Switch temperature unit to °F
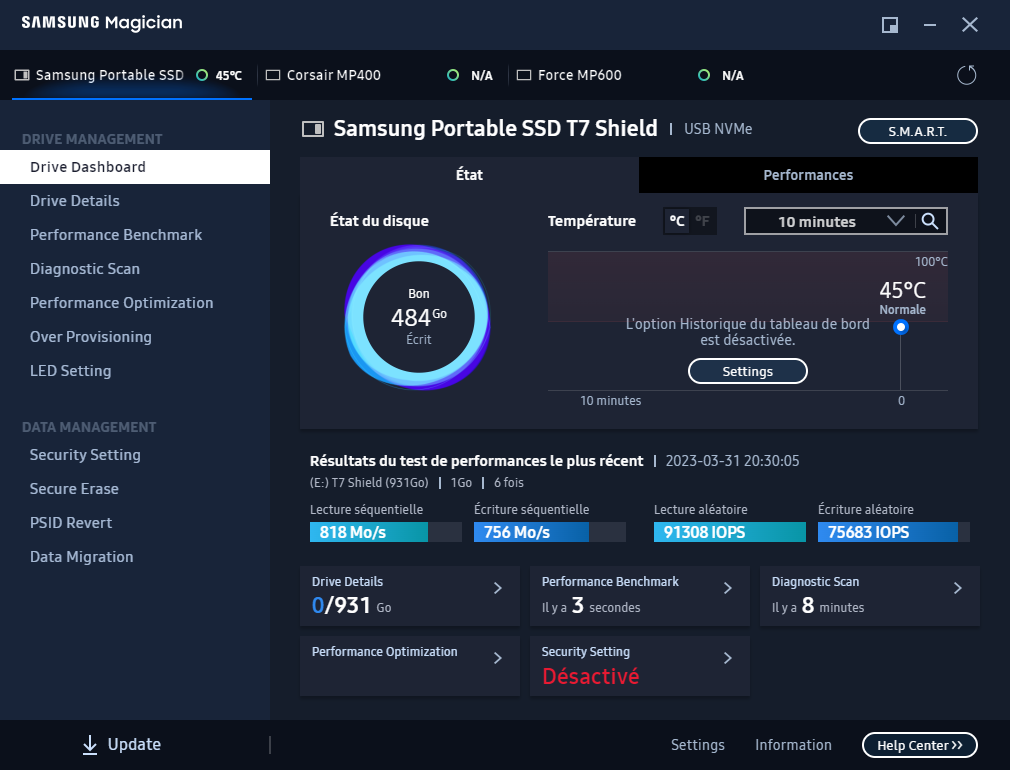The height and width of the screenshot is (770, 1010). [x=703, y=221]
